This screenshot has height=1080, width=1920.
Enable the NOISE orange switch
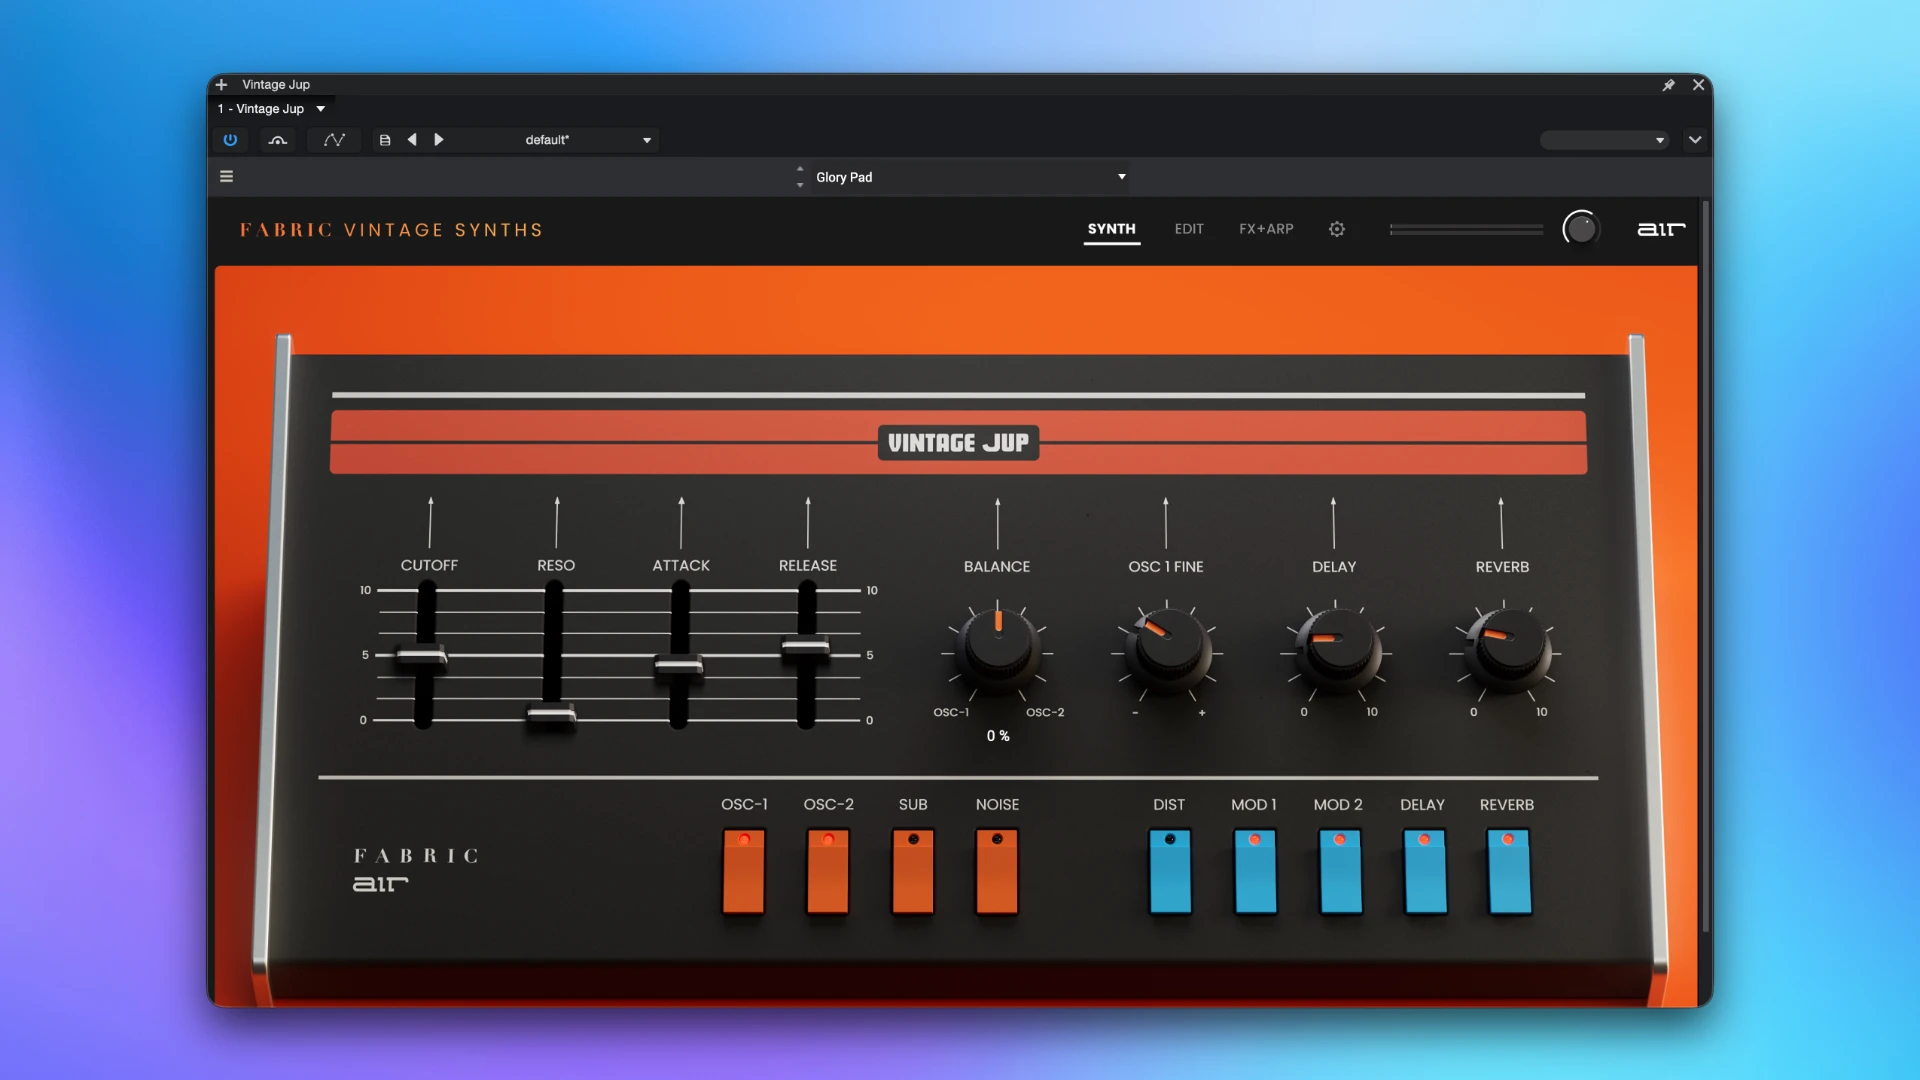click(997, 871)
